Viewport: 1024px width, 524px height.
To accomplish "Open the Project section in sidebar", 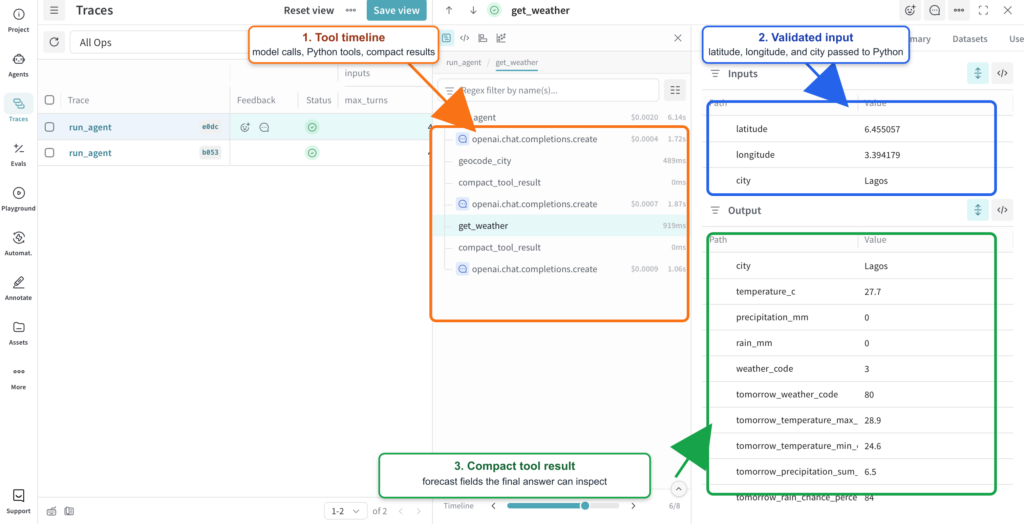I will (18, 20).
